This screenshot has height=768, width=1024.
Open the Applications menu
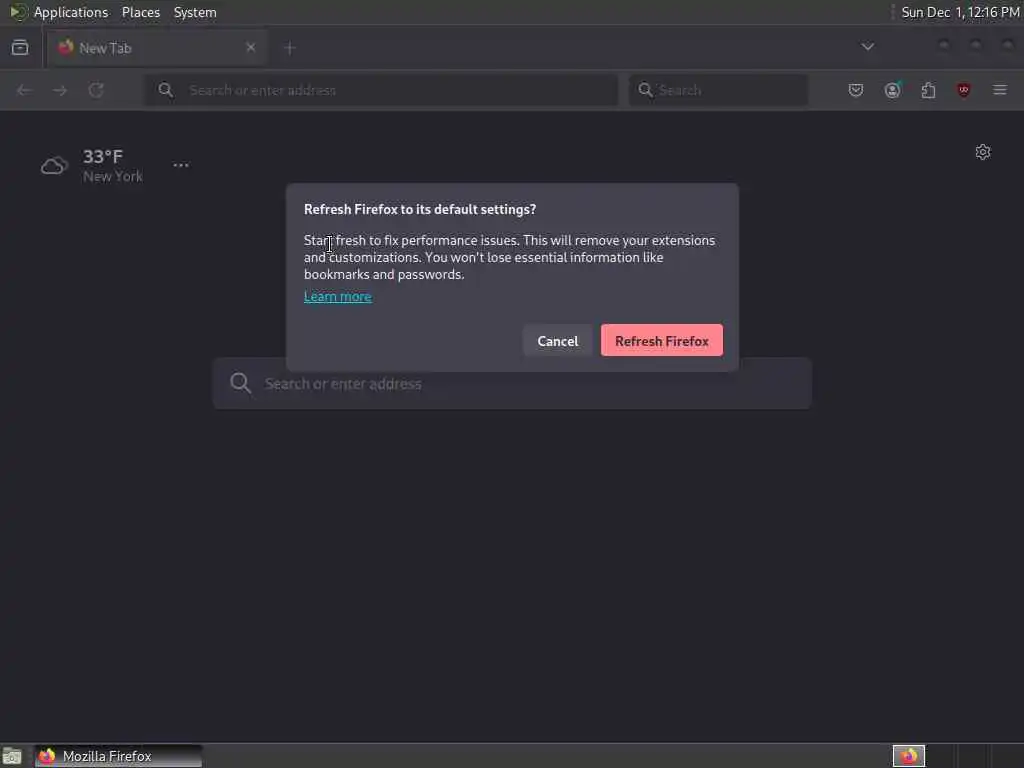pos(71,12)
